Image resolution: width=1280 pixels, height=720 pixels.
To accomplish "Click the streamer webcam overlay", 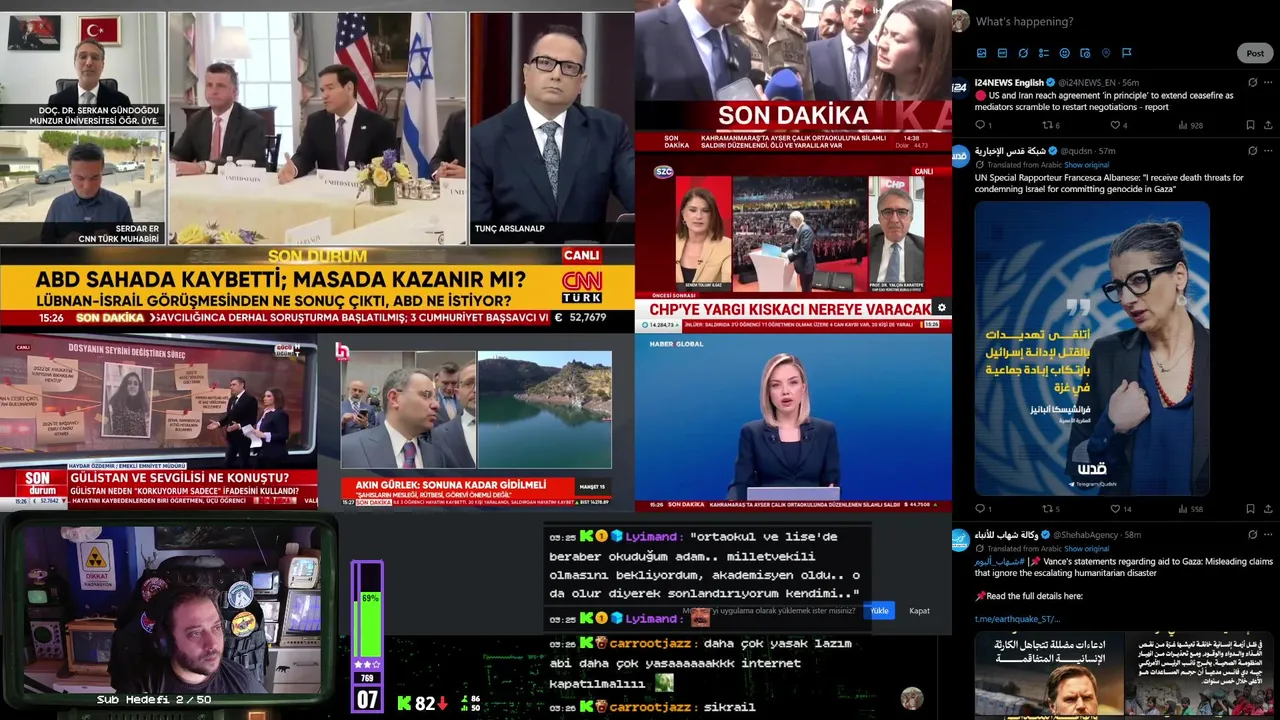I will pos(170,612).
